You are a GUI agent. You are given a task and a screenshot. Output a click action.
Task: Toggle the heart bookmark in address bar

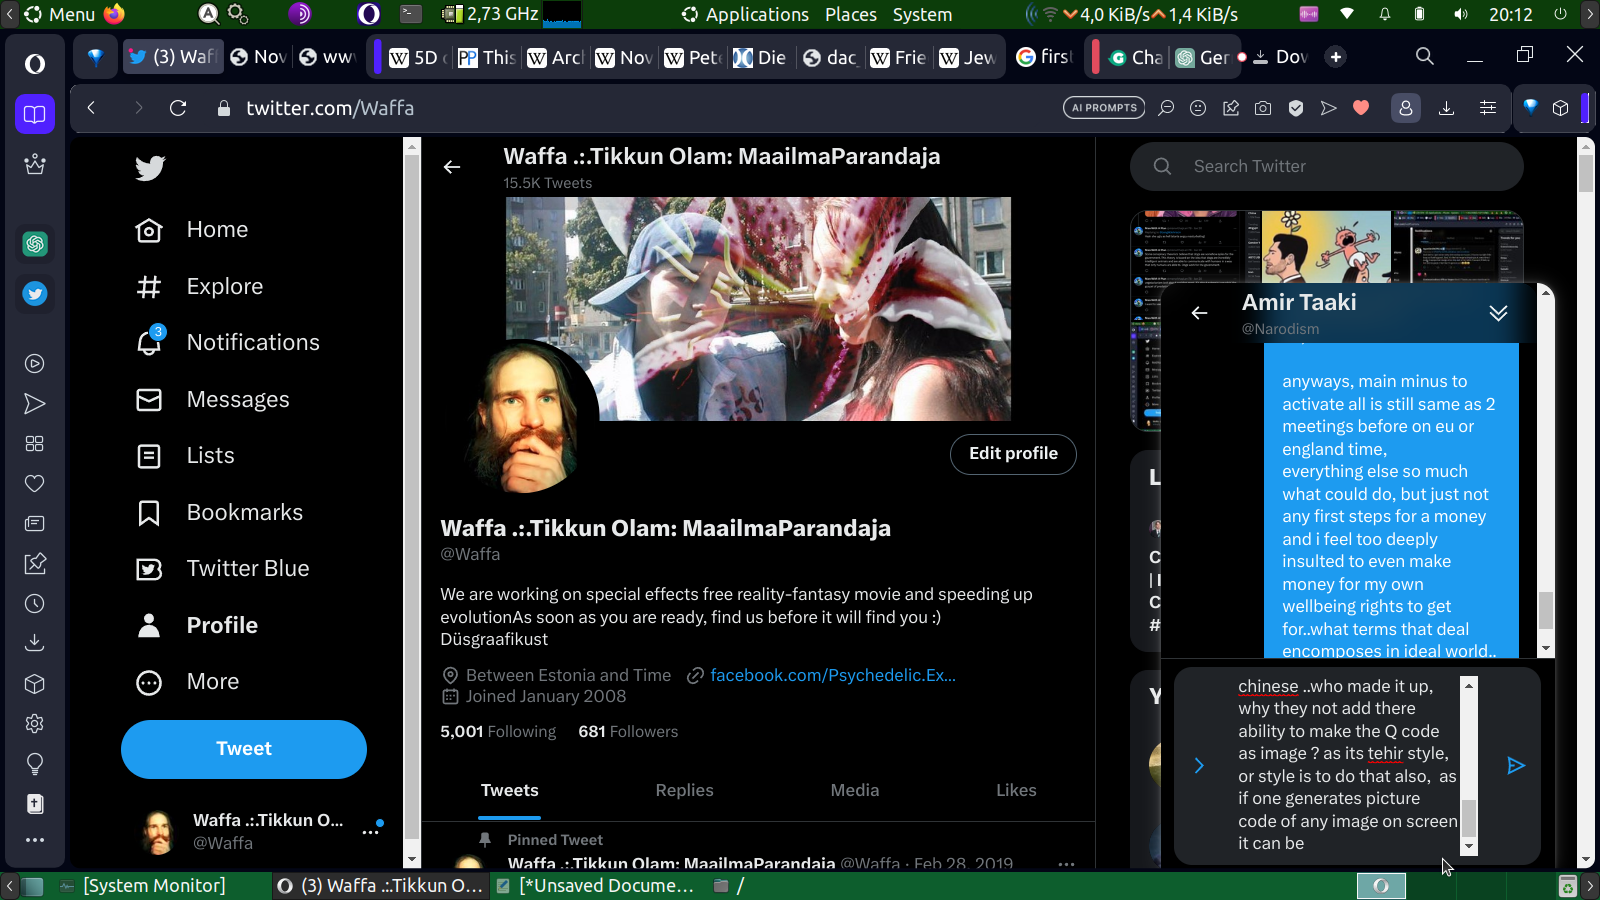(x=1361, y=108)
